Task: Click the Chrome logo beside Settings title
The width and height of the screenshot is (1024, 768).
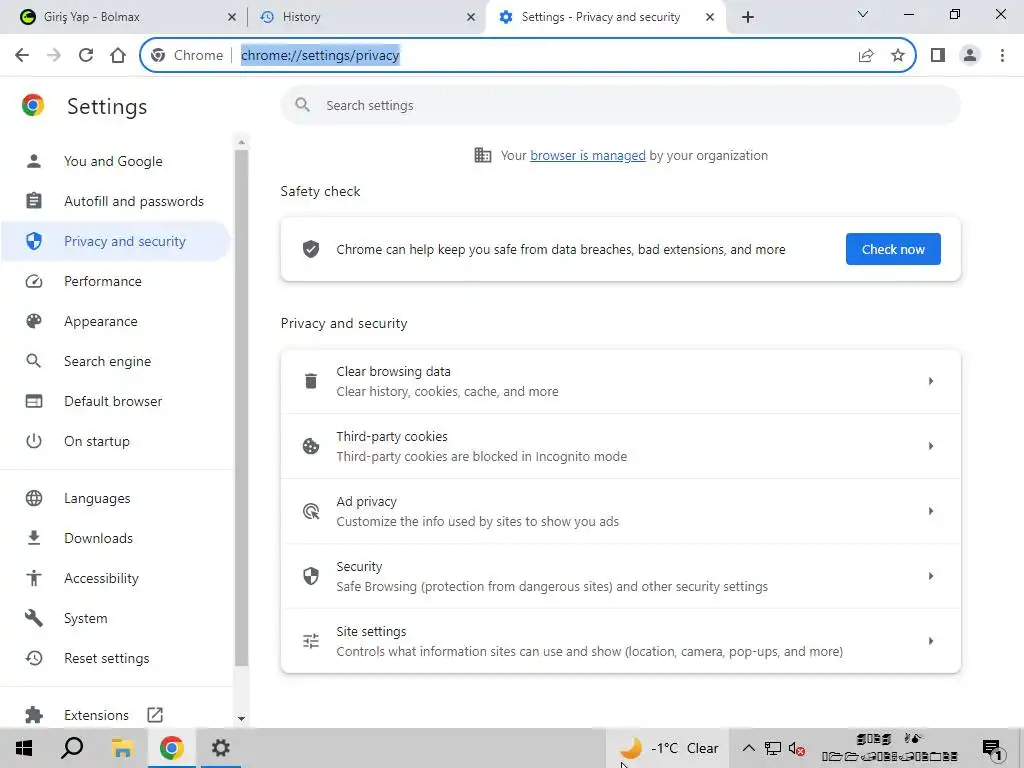Action: pos(33,105)
